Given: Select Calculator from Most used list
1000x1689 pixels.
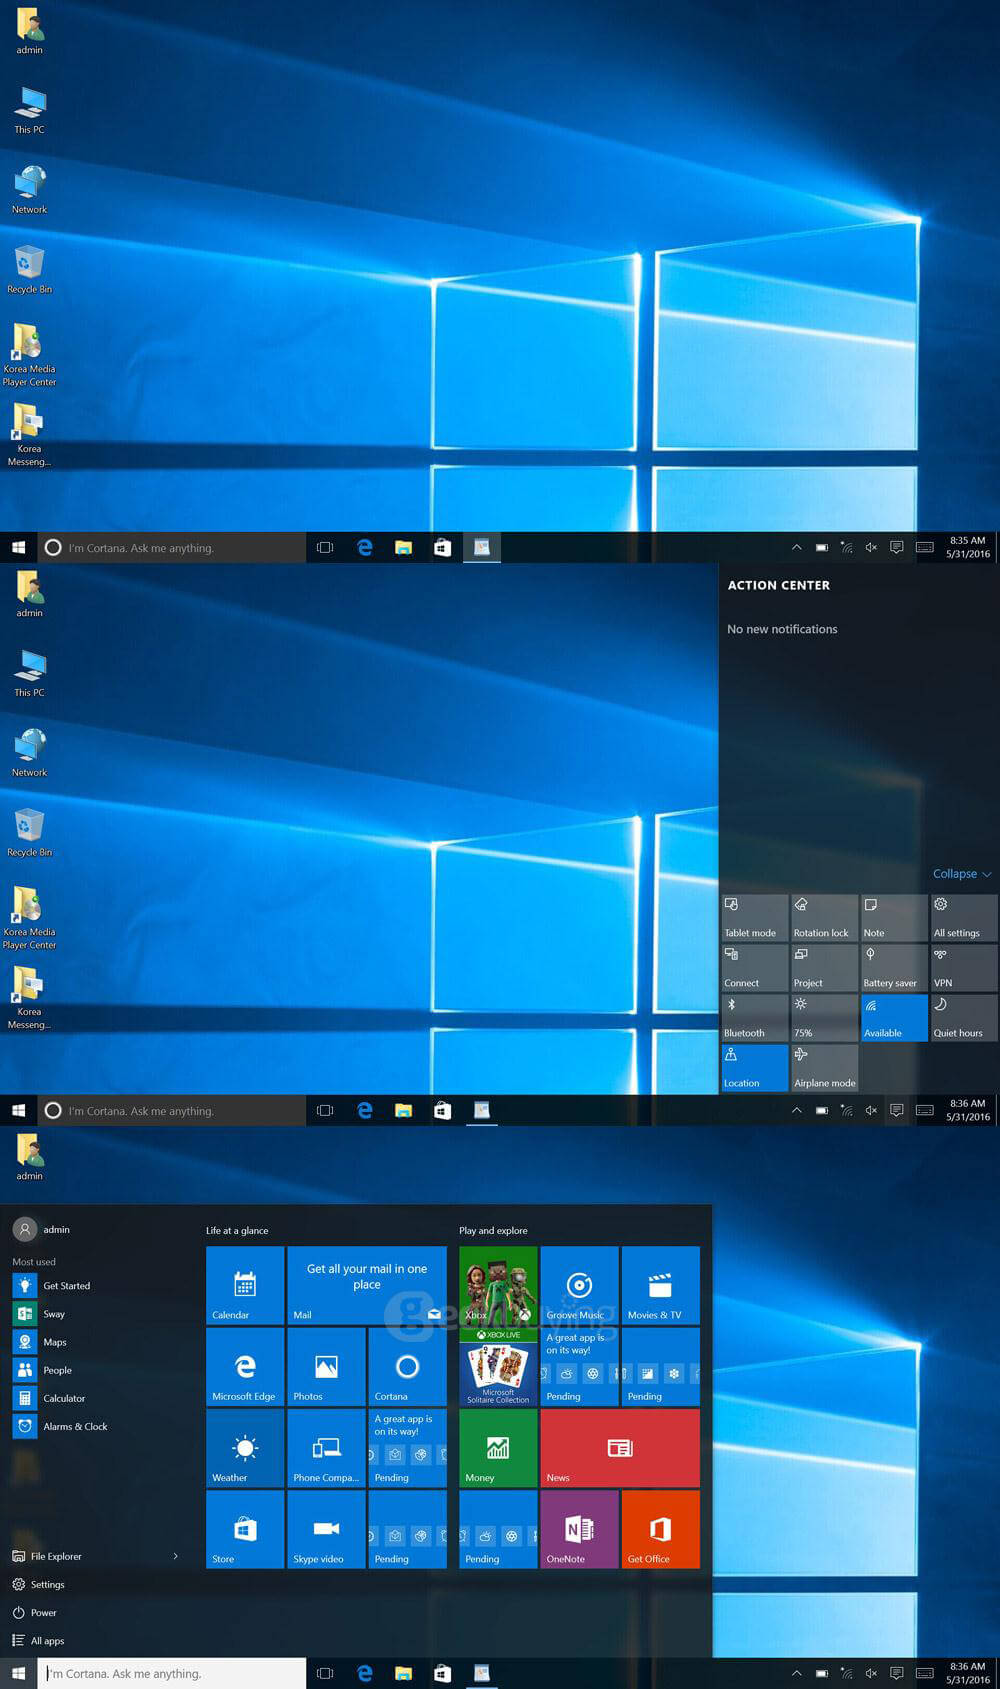Looking at the screenshot, I should point(64,1398).
